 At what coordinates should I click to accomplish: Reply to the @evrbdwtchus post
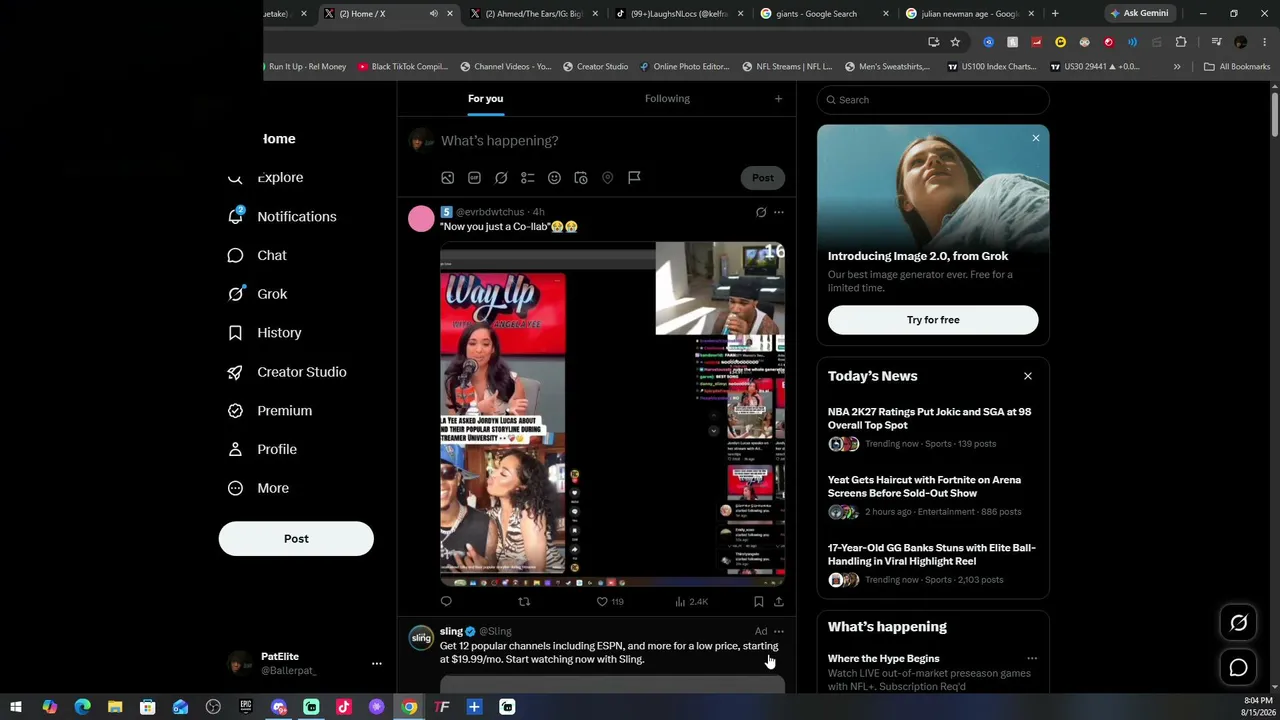click(x=446, y=602)
